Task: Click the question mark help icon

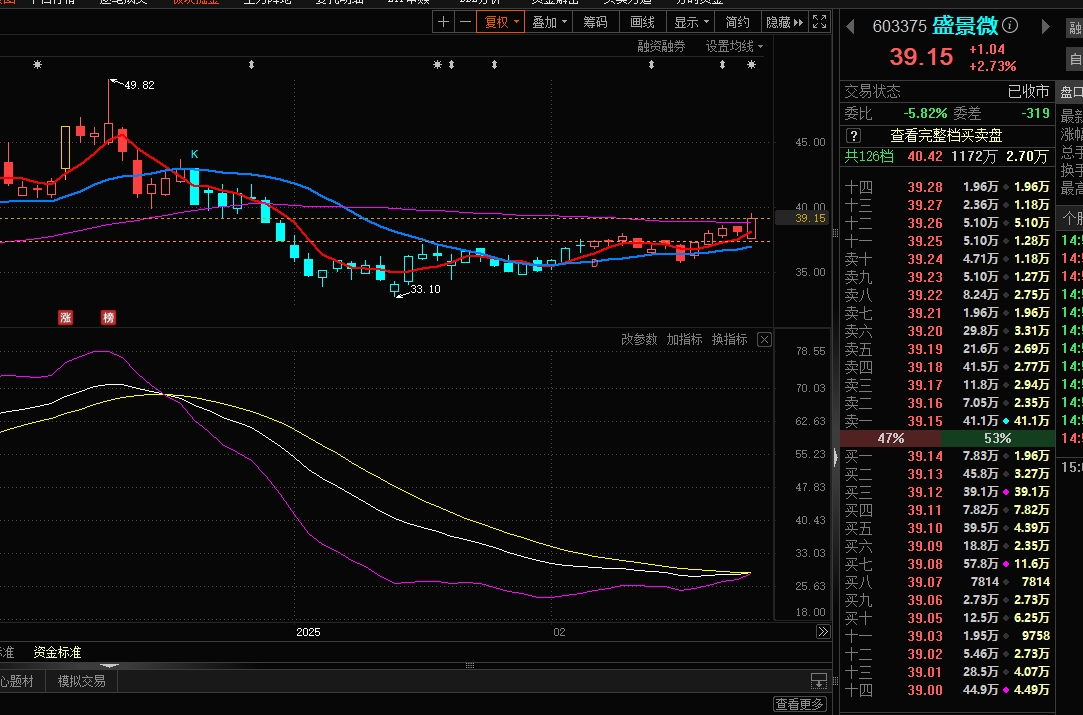Action: click(853, 135)
